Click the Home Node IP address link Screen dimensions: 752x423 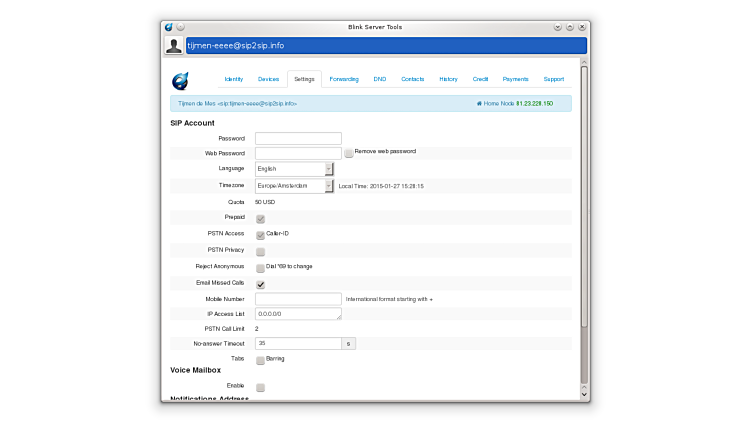click(x=534, y=103)
